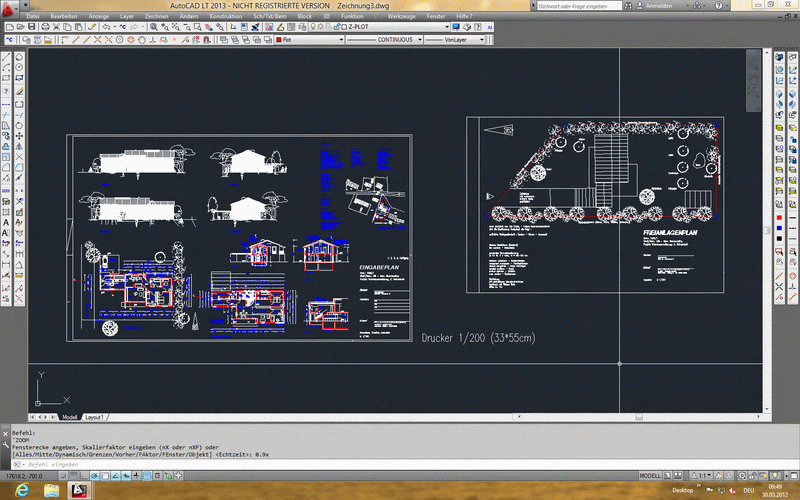The width and height of the screenshot is (800, 500).
Task: Select the black color swatch in right toolbar
Action: pos(779,238)
